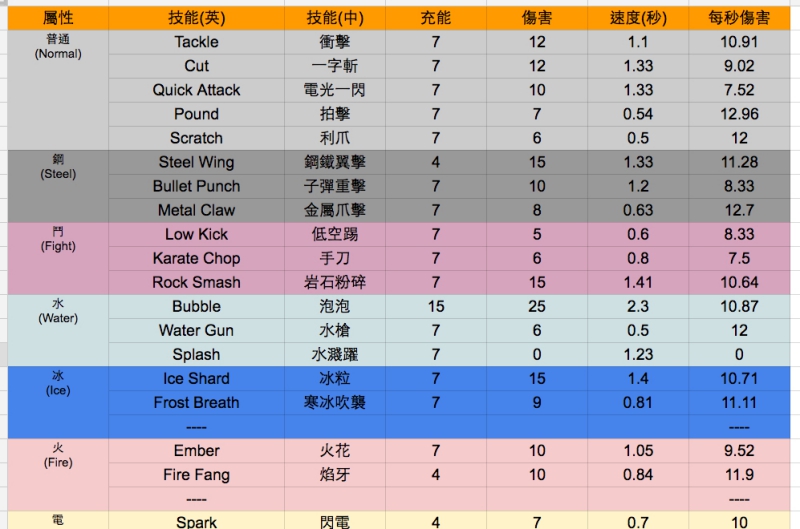
Task: Select the 速度(秒) header cell
Action: (x=638, y=18)
